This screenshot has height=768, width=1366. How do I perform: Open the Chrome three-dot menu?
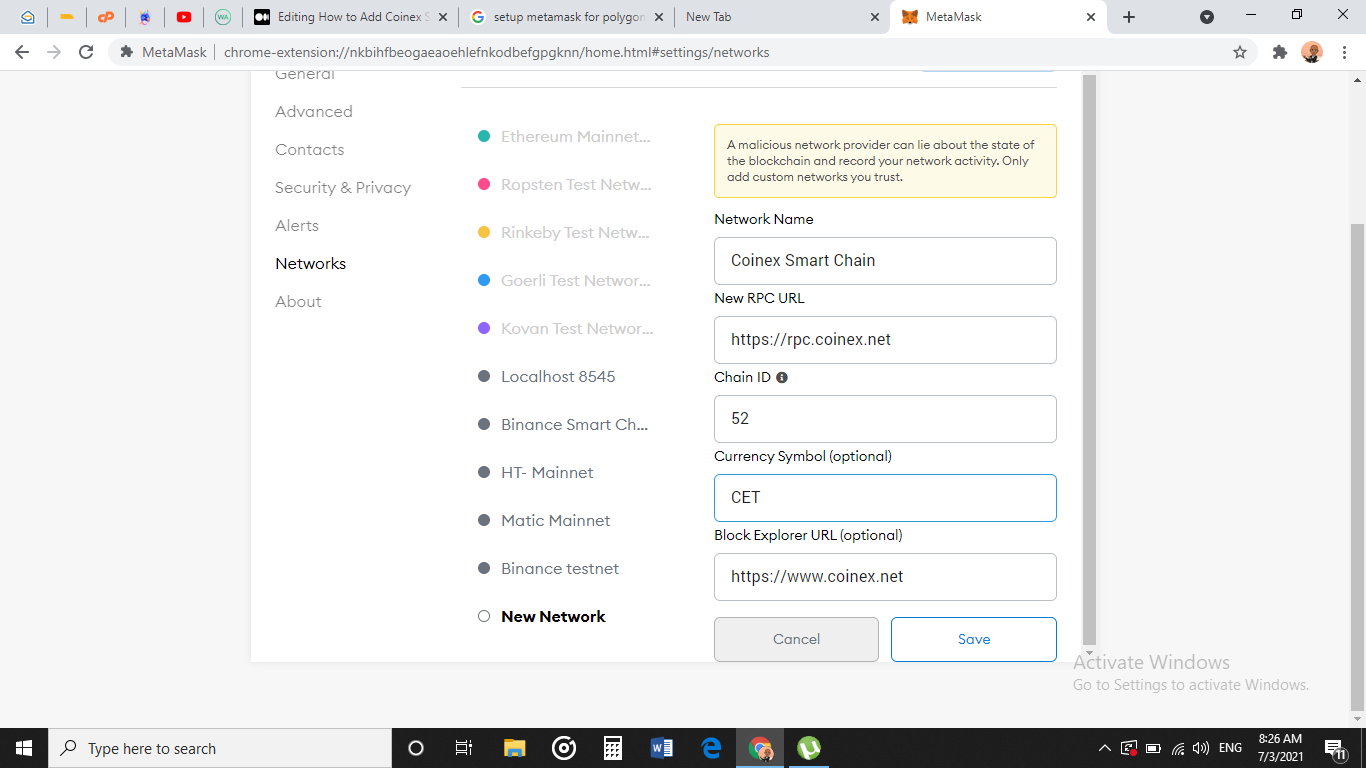coord(1344,52)
